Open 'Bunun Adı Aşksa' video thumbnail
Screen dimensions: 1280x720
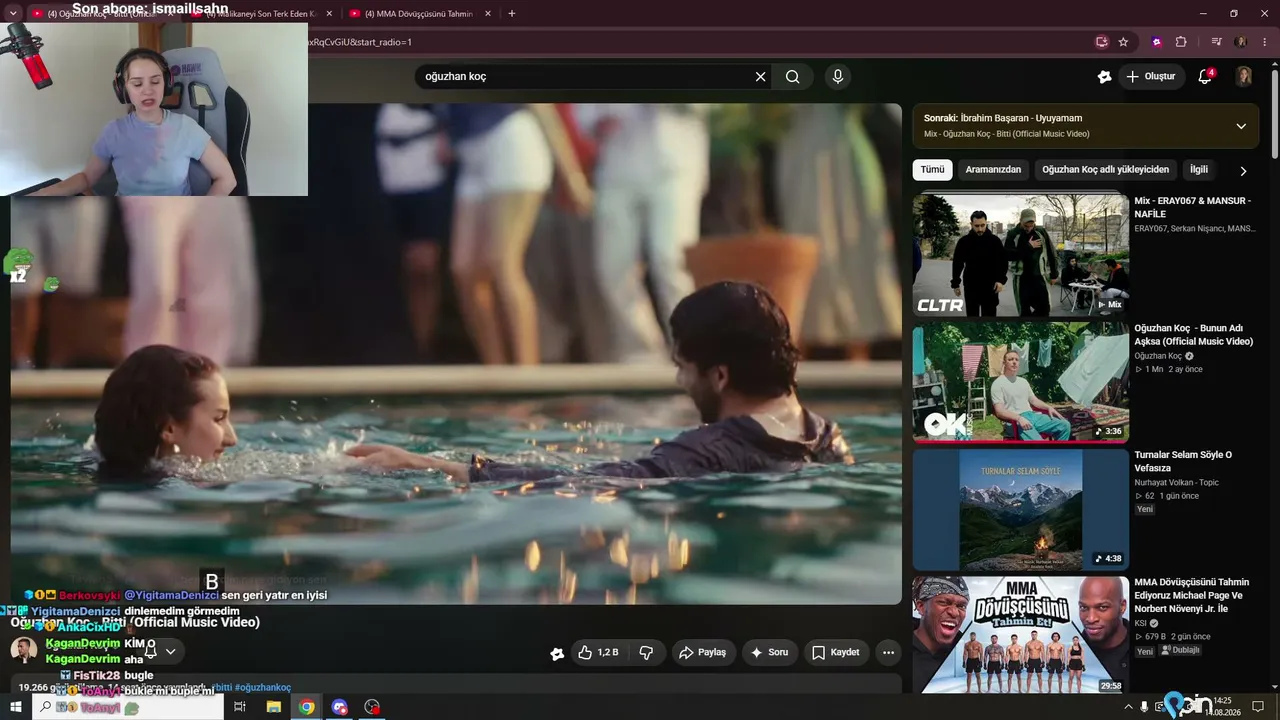coord(1020,382)
